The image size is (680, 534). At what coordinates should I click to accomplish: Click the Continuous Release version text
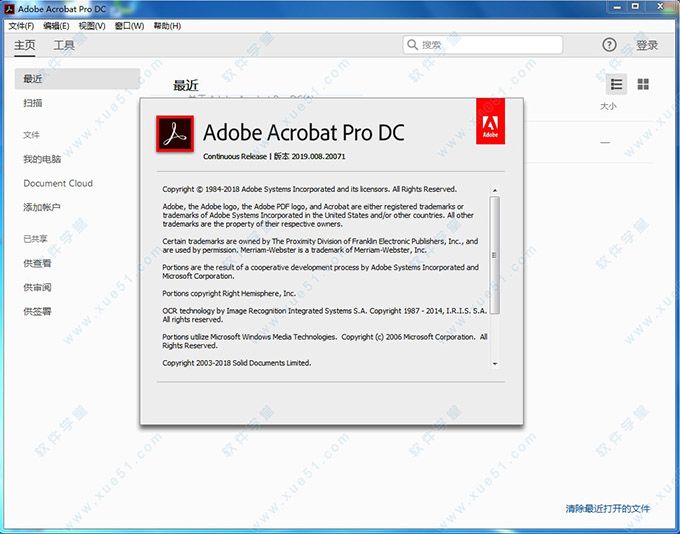click(274, 157)
